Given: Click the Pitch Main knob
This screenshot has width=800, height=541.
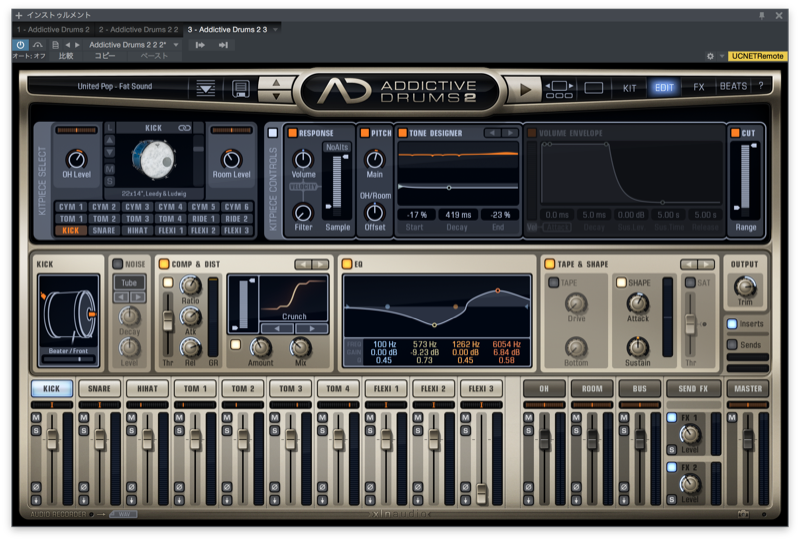Looking at the screenshot, I should pos(374,159).
